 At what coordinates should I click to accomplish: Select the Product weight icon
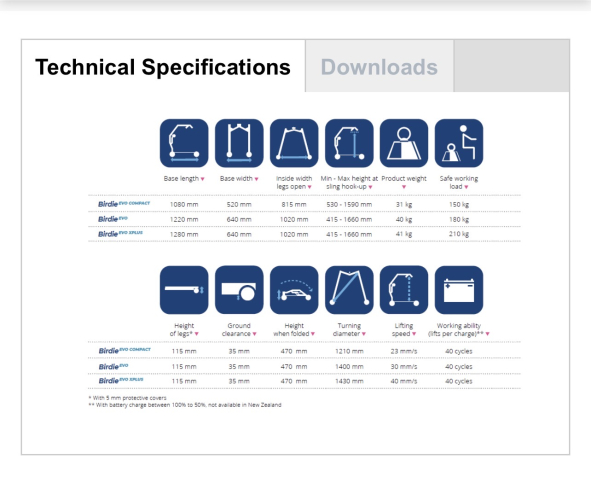pos(404,143)
